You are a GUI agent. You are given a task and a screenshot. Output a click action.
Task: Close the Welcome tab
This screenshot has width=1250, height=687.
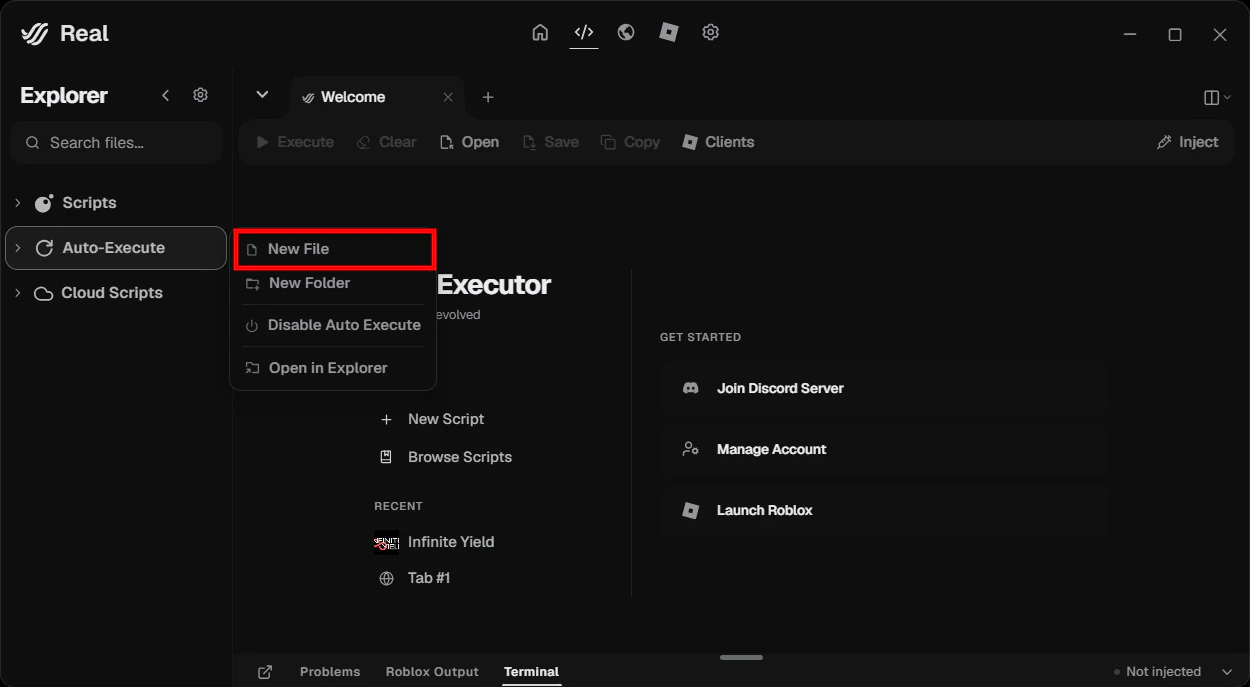[x=448, y=97]
